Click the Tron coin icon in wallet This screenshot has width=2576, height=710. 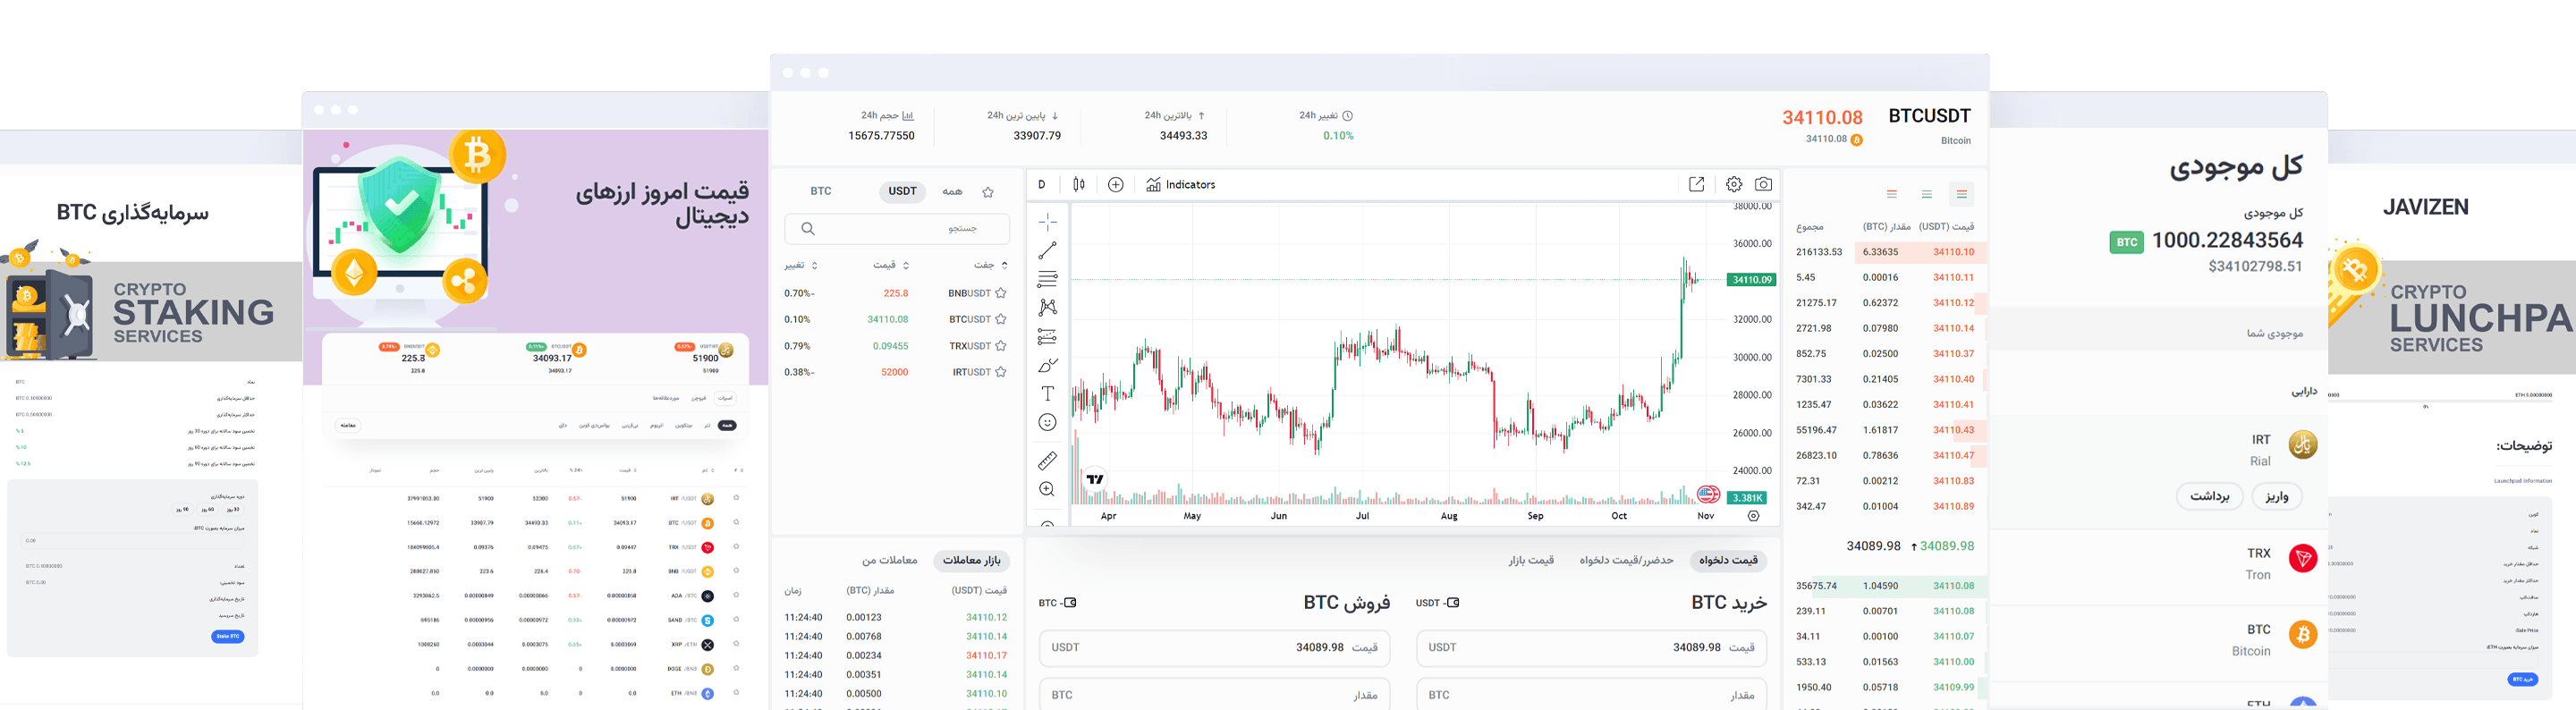[x=2303, y=558]
